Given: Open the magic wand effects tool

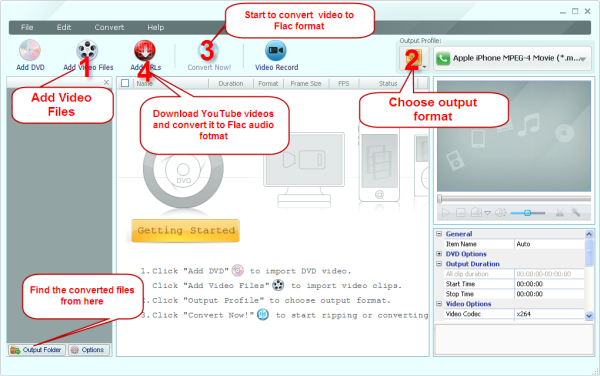Looking at the screenshot, I should (576, 212).
